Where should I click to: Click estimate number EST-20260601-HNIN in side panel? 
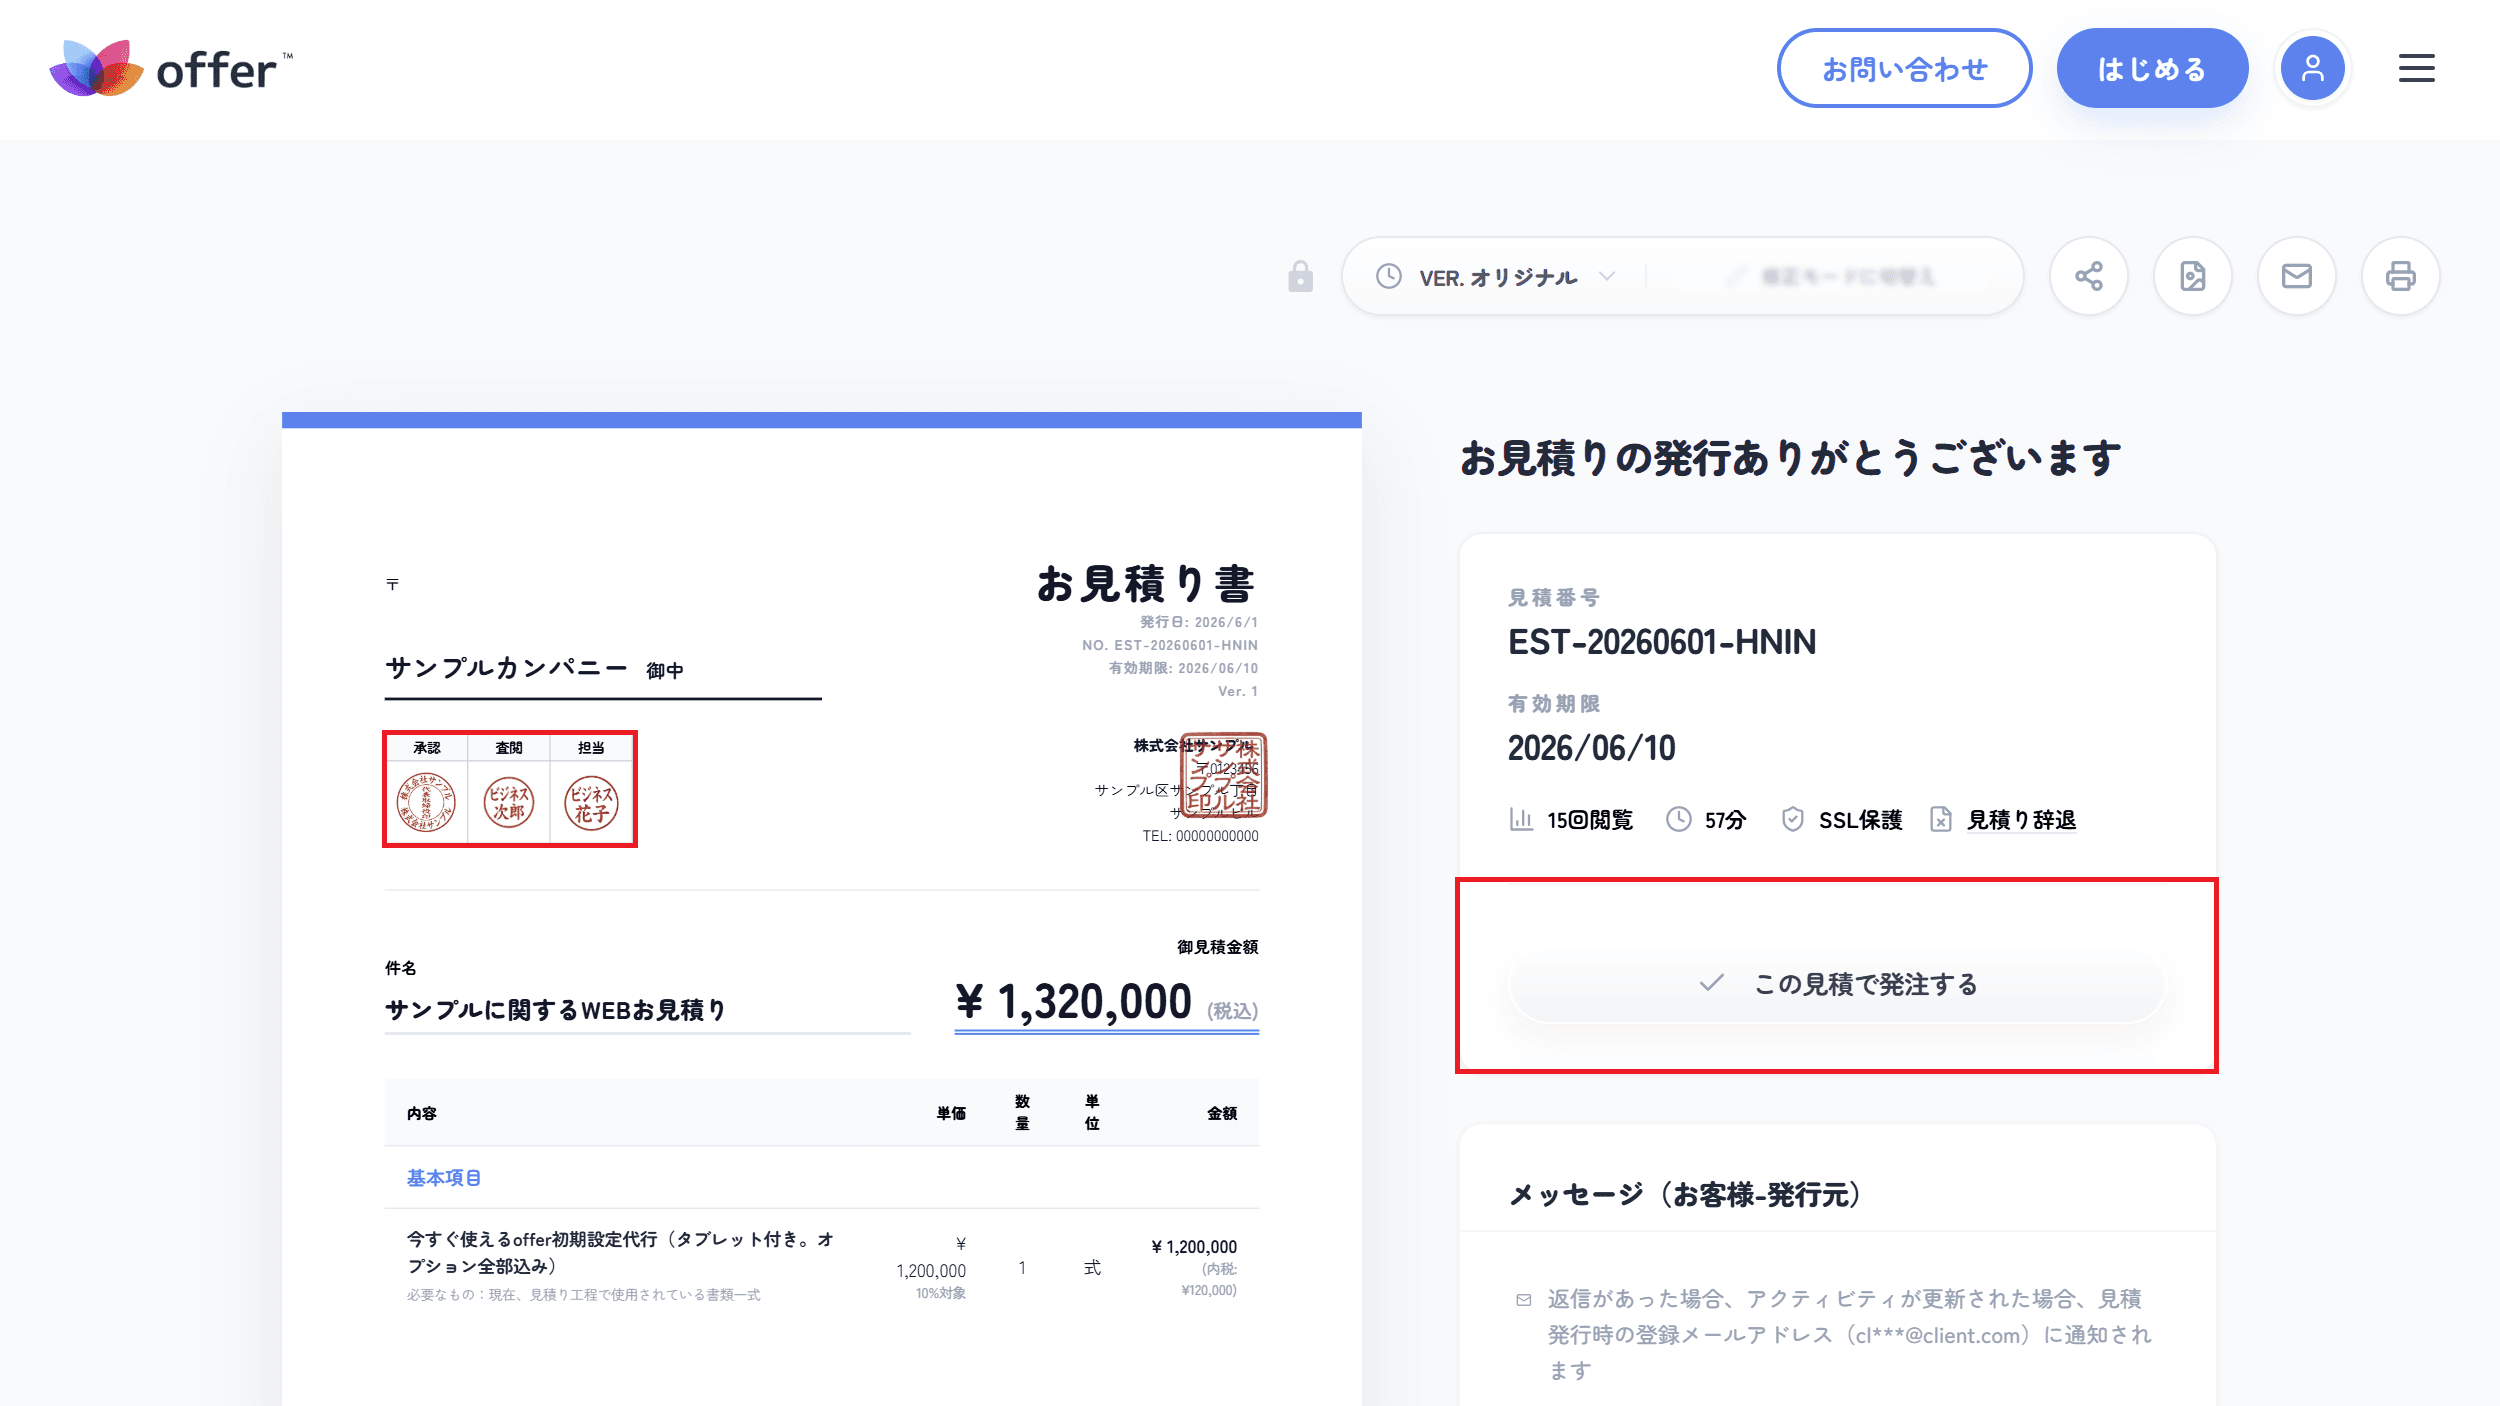(x=1662, y=642)
